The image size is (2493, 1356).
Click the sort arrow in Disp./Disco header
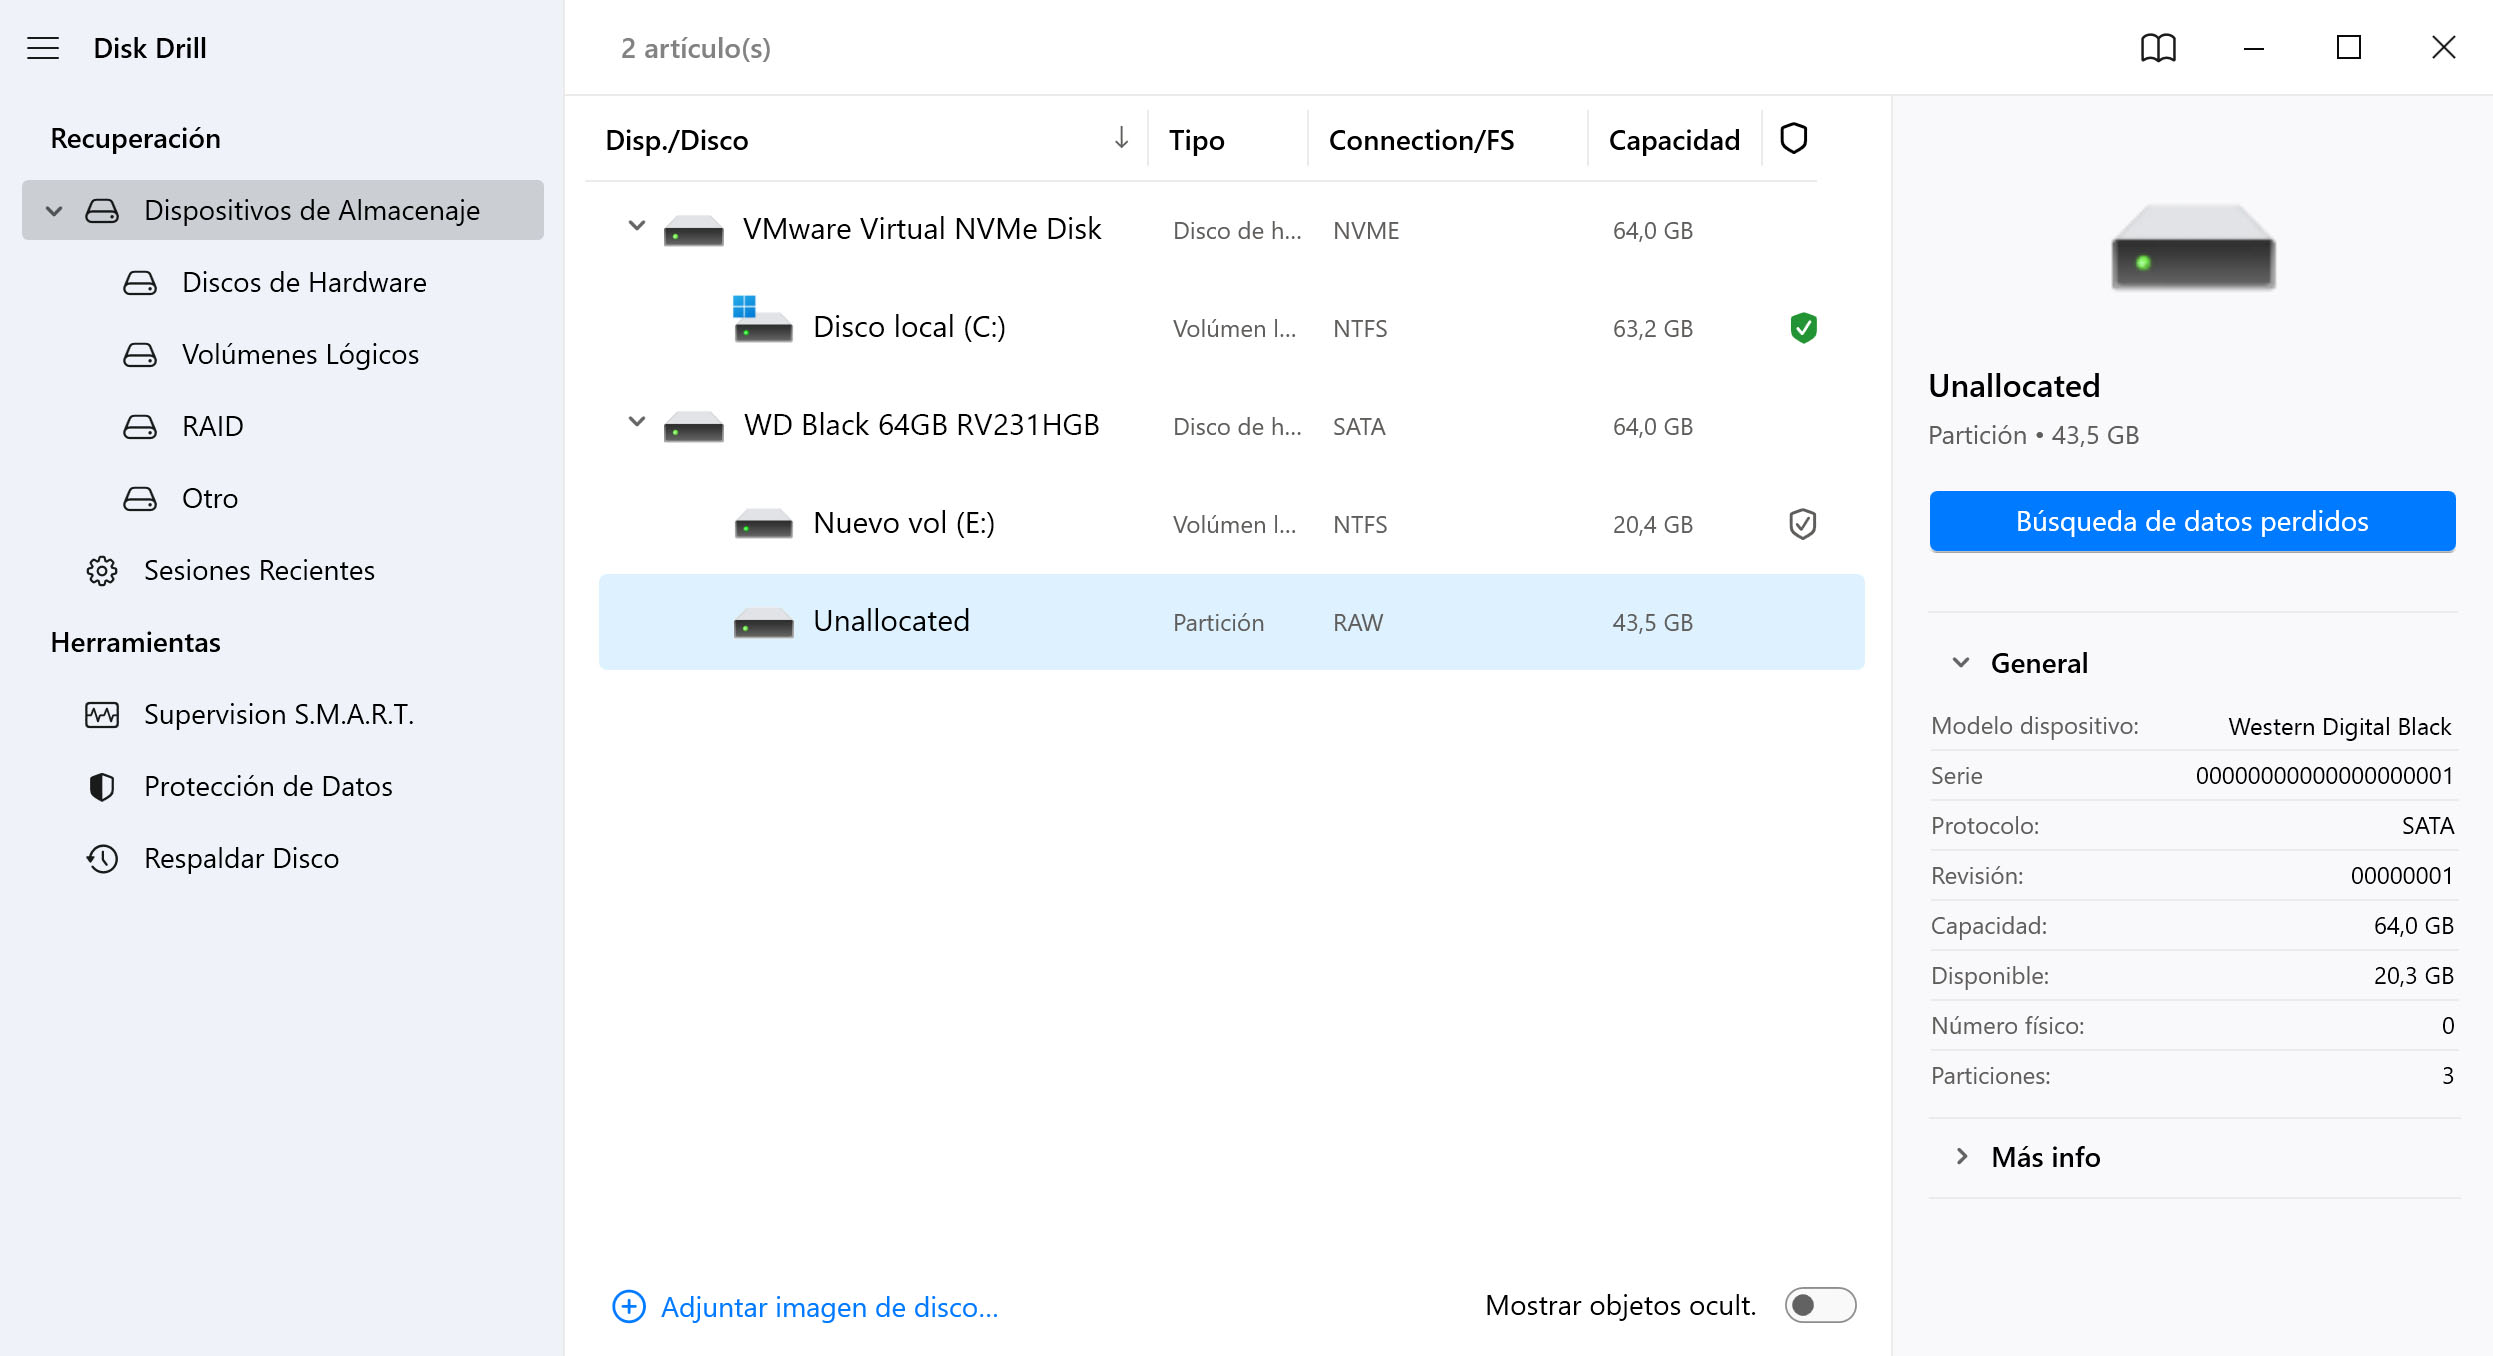click(1121, 138)
